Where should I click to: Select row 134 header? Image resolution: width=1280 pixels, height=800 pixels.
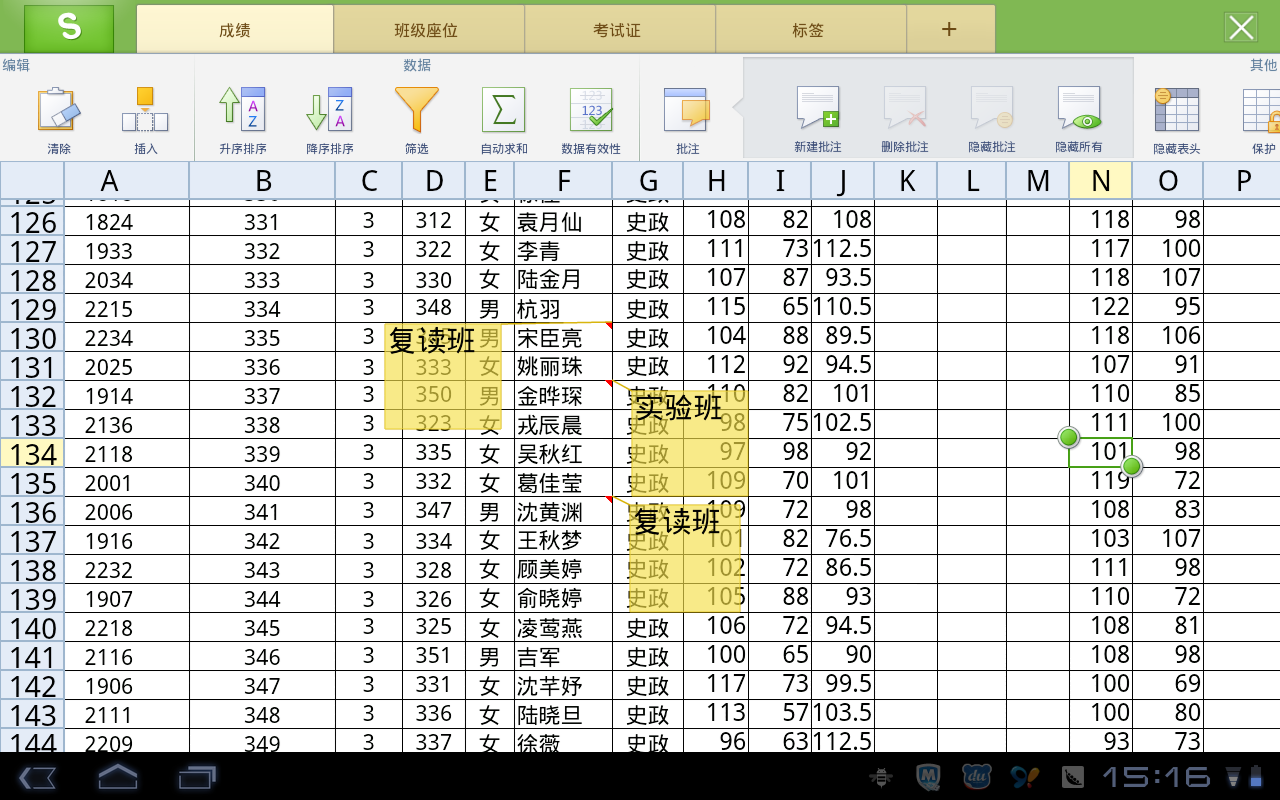(32, 454)
